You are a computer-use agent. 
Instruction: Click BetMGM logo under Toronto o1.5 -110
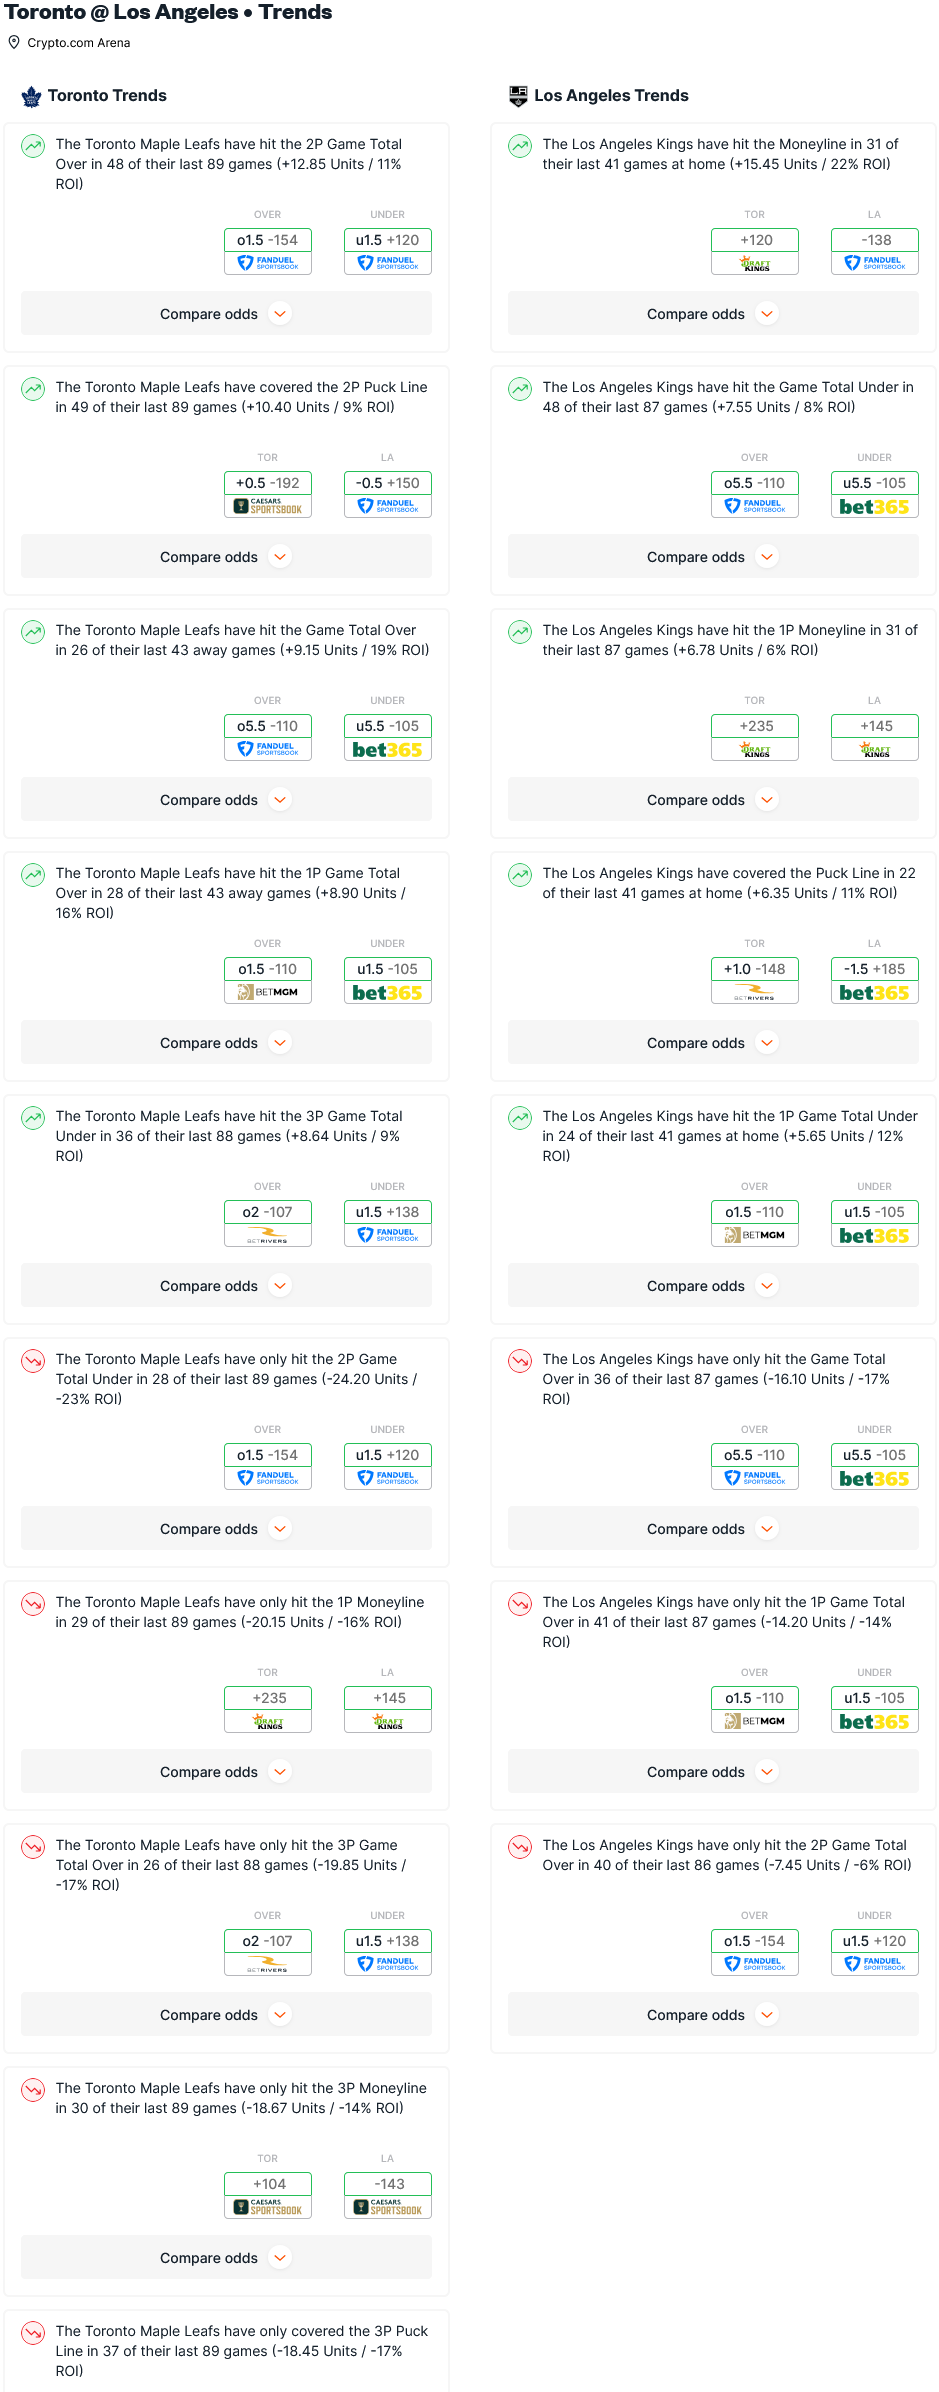[x=268, y=992]
